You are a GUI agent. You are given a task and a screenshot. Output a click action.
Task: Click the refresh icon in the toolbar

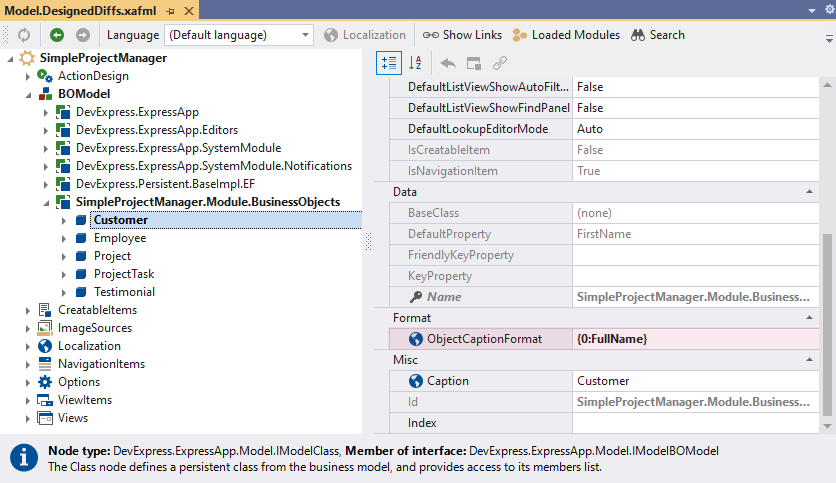[24, 35]
